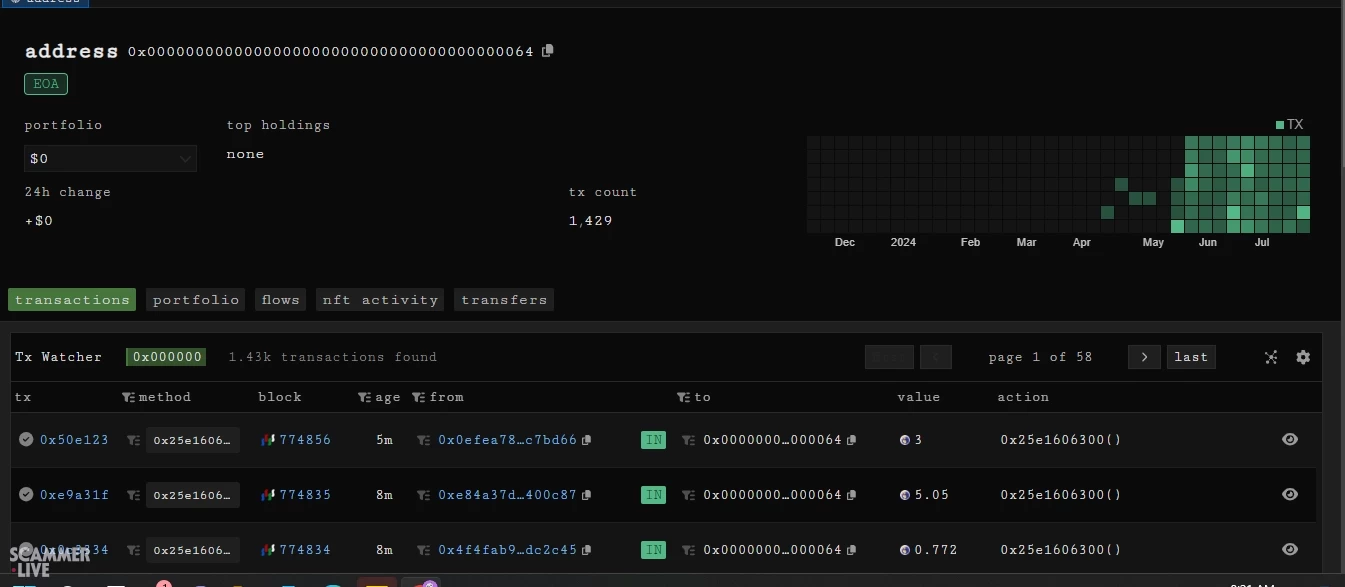
Task: Copy the 0x0efea78…c7bd66 from address
Action: 587,440
